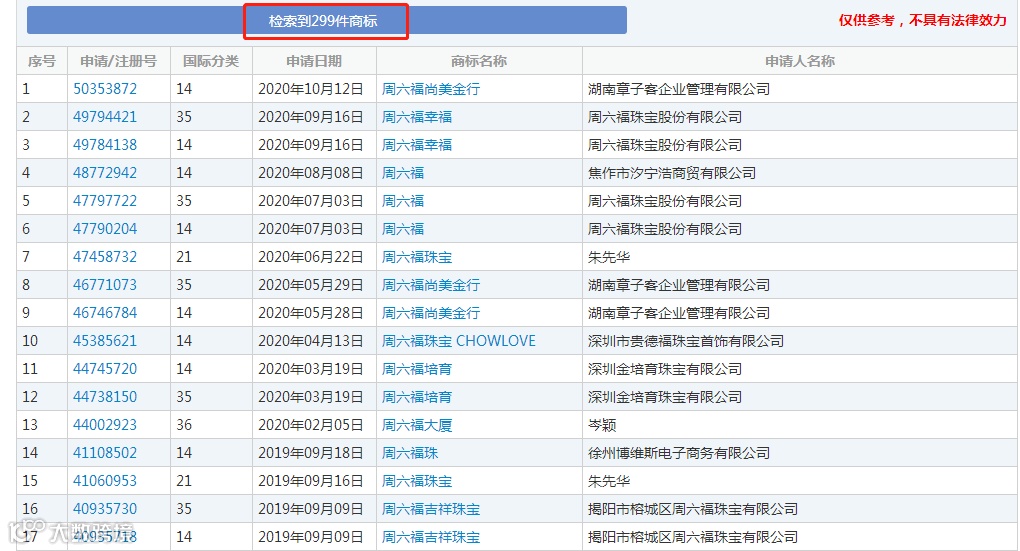Click trademark 周六福 in row 5
Image resolution: width=1020 pixels, height=551 pixels.
coord(403,200)
